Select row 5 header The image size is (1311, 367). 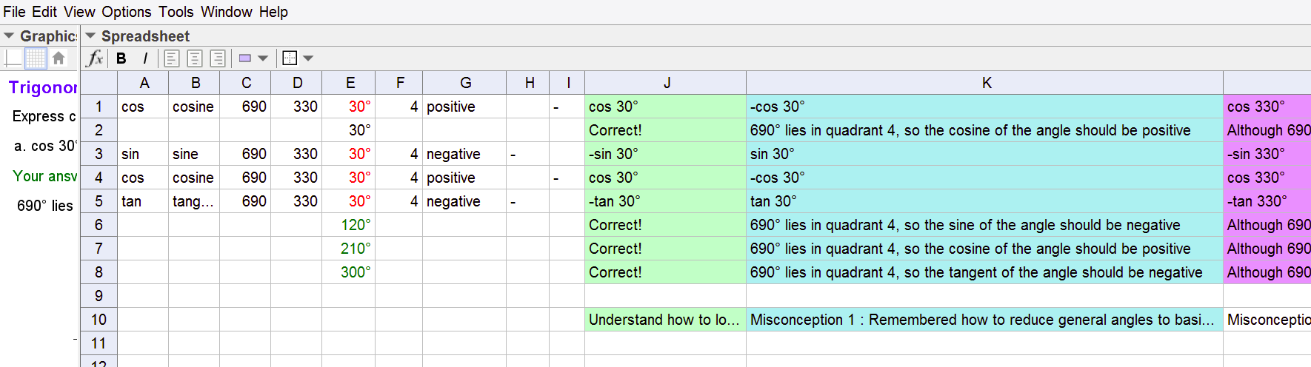click(98, 201)
